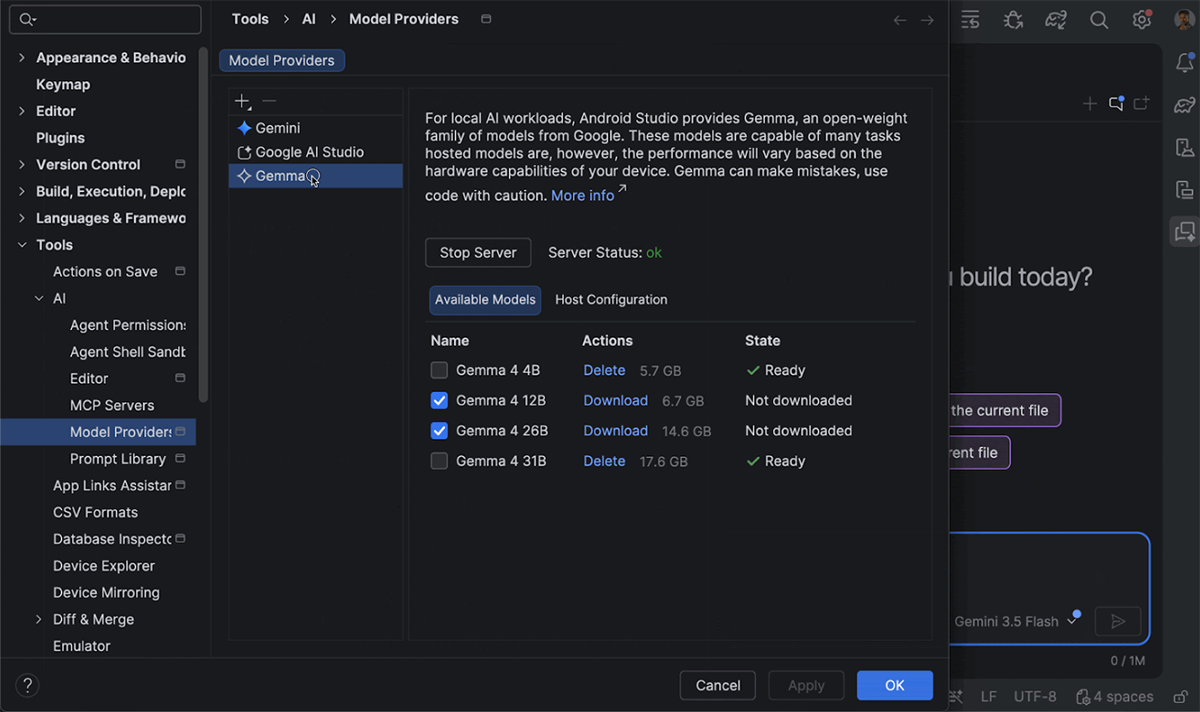Open the debugger bug icon in main toolbar
Viewport: 1200px width, 712px height.
coord(1013,20)
